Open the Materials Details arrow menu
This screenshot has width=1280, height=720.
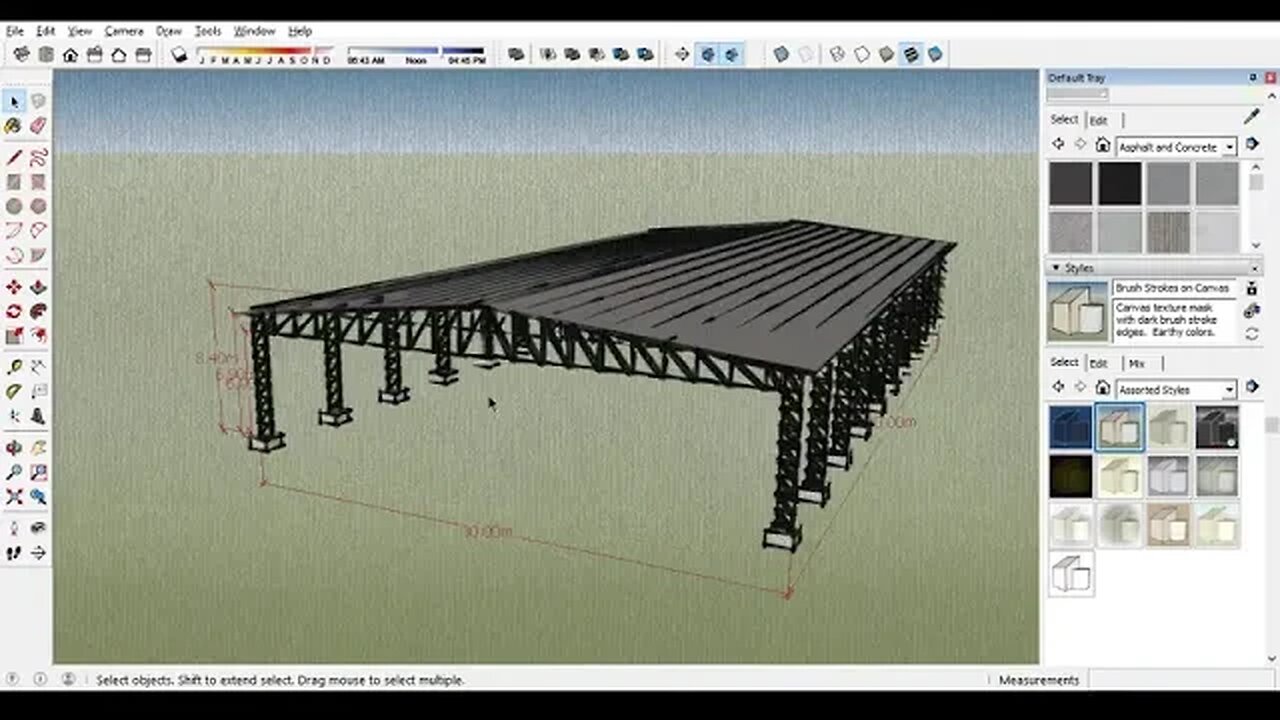[x=1252, y=145]
